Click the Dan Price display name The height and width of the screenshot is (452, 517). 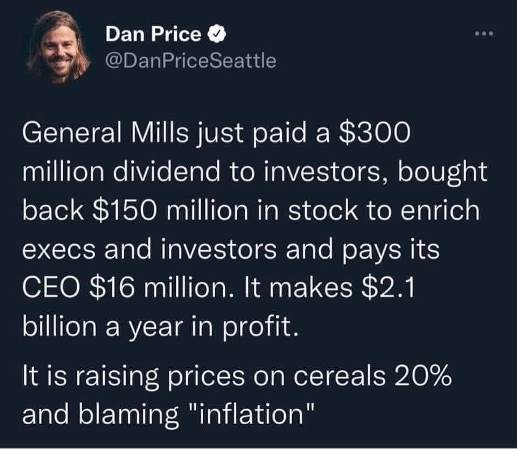(153, 34)
